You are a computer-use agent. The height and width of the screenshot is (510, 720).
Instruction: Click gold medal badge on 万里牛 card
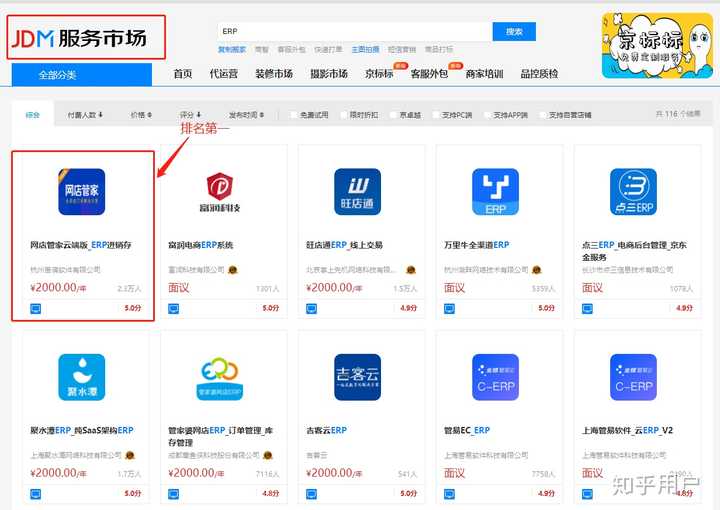click(536, 270)
